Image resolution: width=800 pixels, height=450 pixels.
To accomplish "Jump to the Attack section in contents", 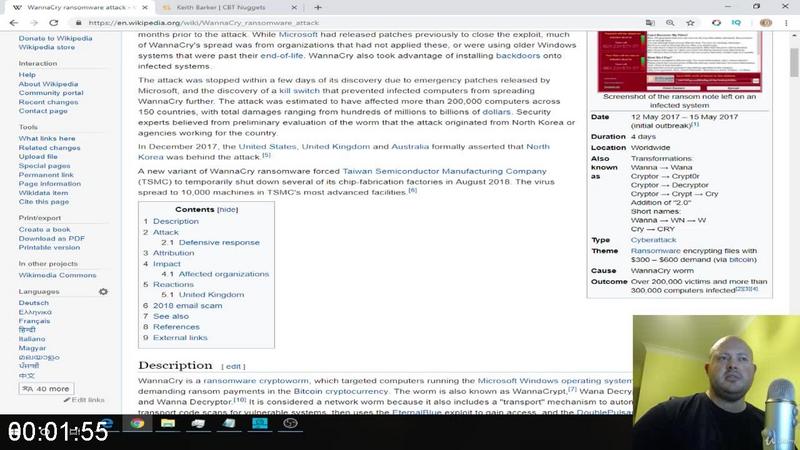I will click(166, 232).
